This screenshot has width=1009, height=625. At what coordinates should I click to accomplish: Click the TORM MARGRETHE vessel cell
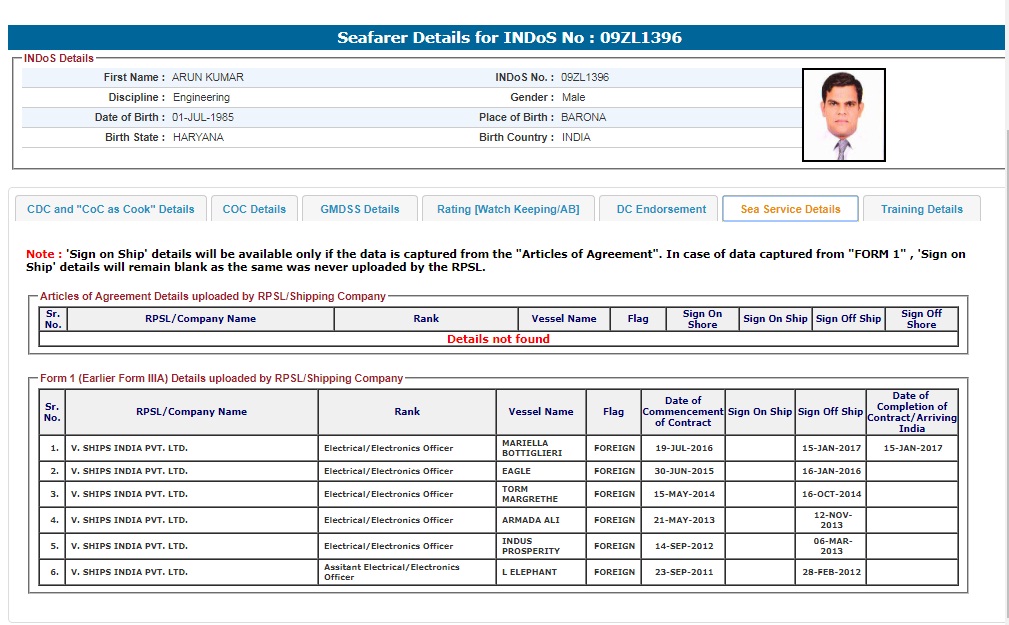point(540,494)
